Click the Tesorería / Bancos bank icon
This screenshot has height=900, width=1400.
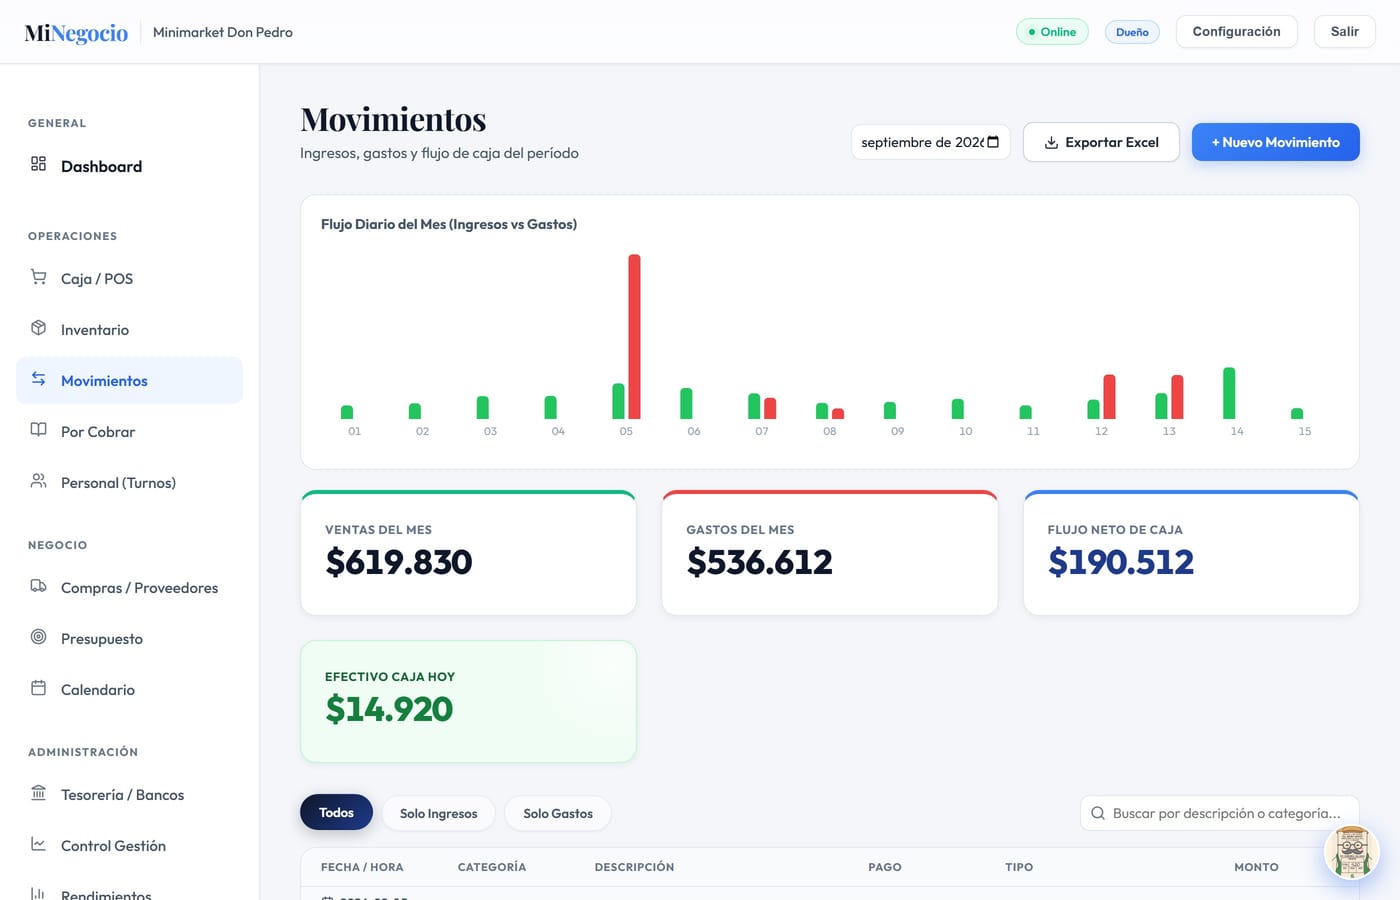(x=38, y=793)
